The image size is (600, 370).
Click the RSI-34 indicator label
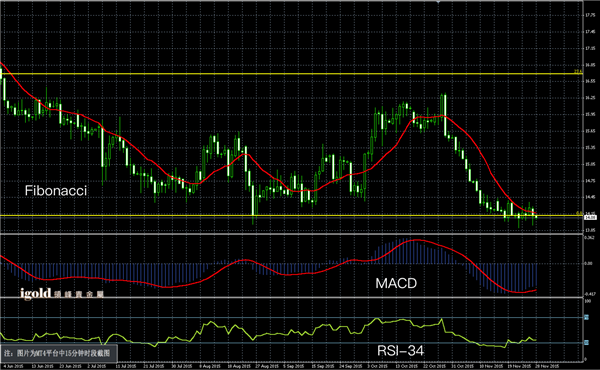[400, 350]
